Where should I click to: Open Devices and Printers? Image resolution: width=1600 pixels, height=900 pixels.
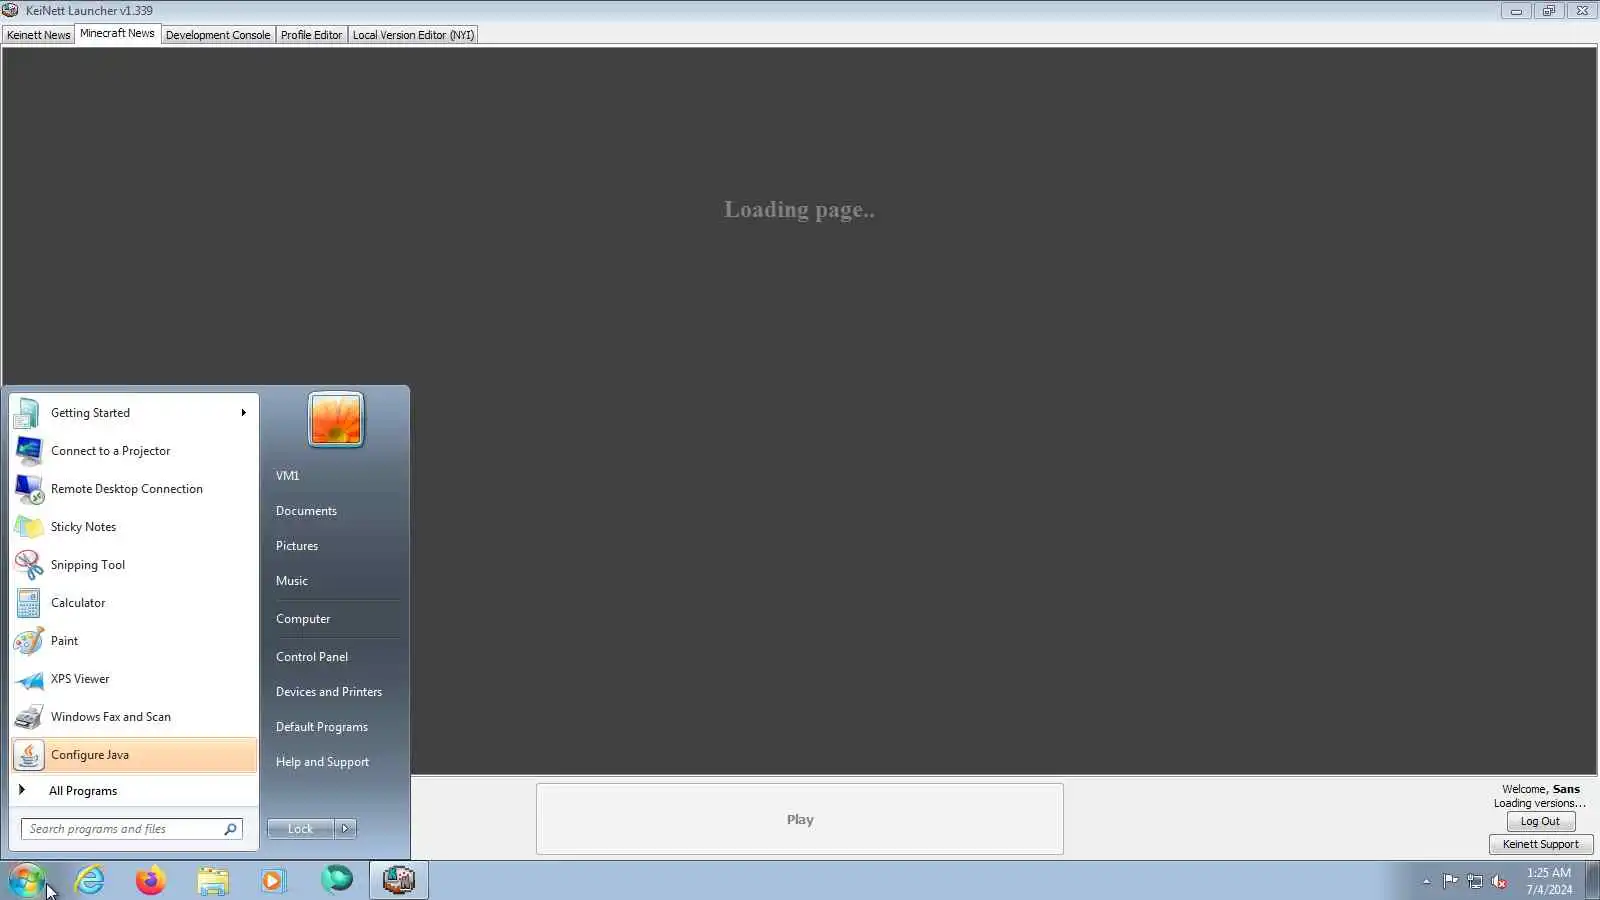coord(329,692)
